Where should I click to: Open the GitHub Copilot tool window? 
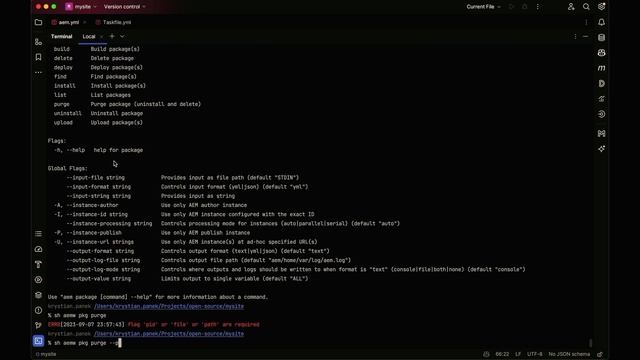(x=601, y=53)
